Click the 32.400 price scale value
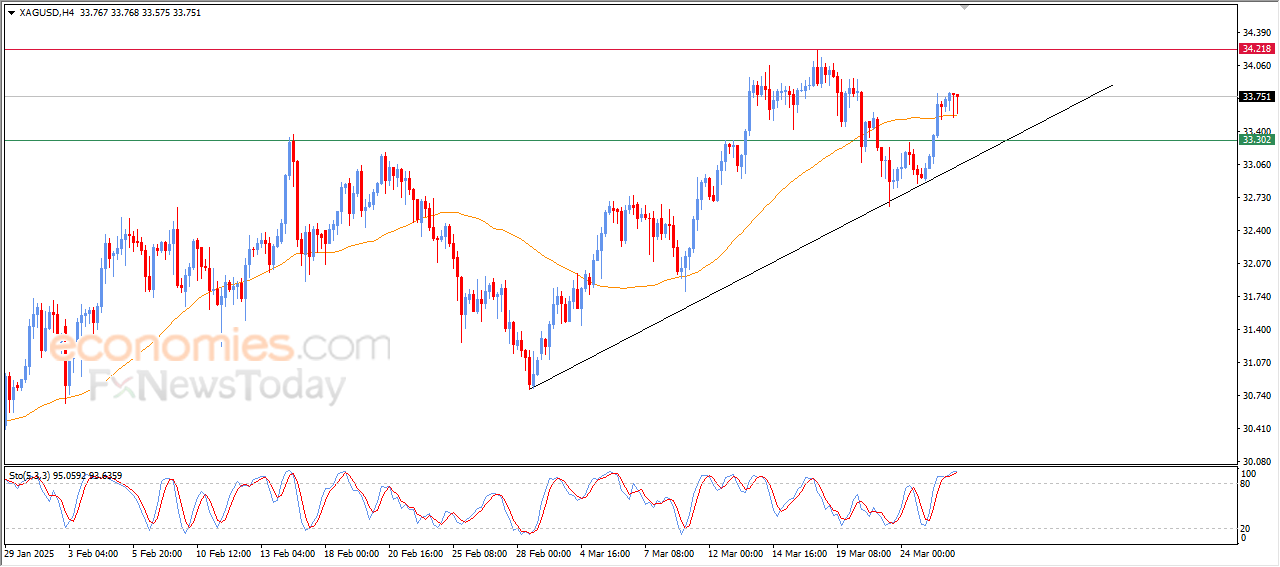 point(1255,231)
